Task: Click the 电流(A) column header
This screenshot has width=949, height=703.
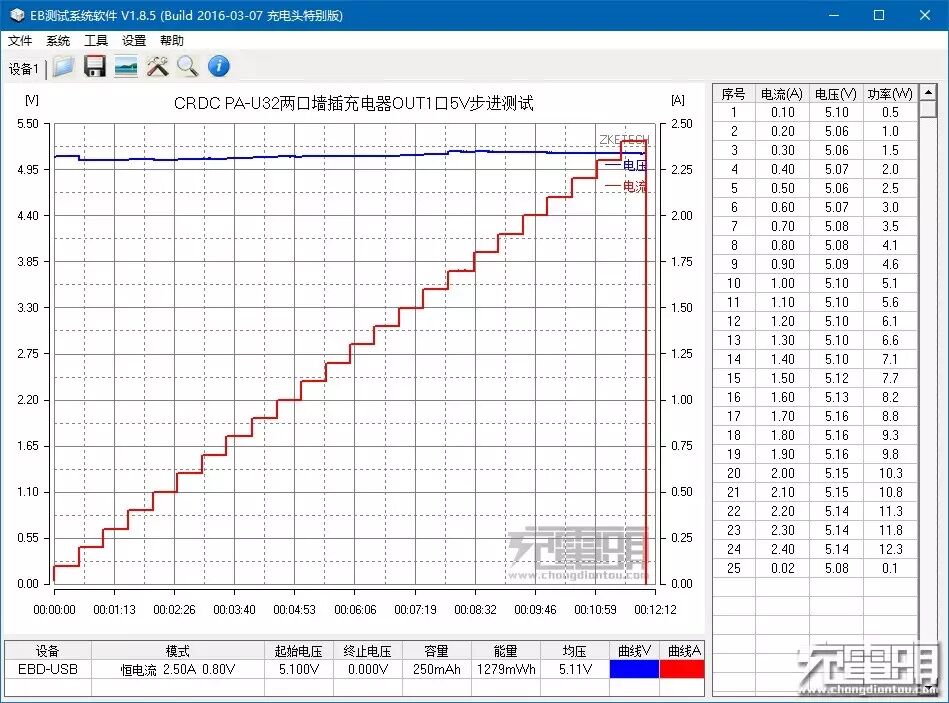Action: pos(782,94)
